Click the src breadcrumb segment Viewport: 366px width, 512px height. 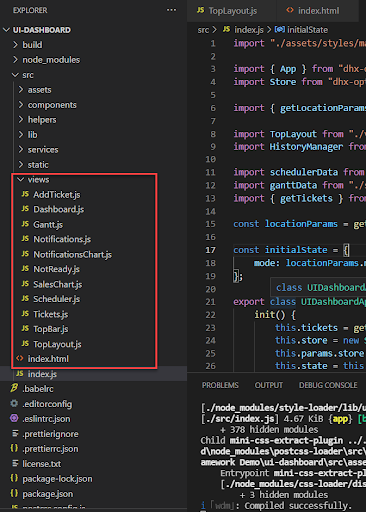pos(203,30)
